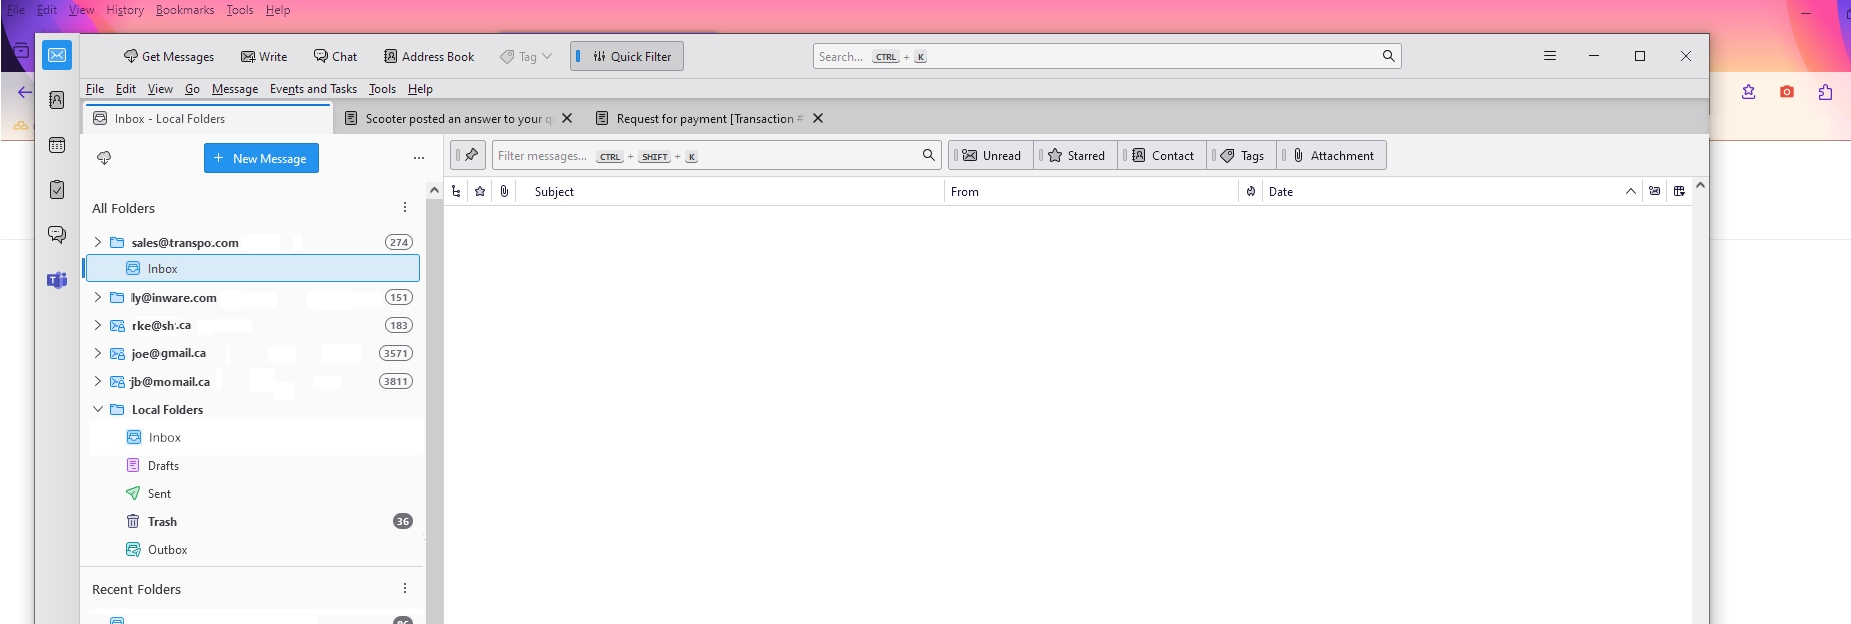Image resolution: width=1851 pixels, height=624 pixels.
Task: Click the thread column header icon
Action: point(456,191)
